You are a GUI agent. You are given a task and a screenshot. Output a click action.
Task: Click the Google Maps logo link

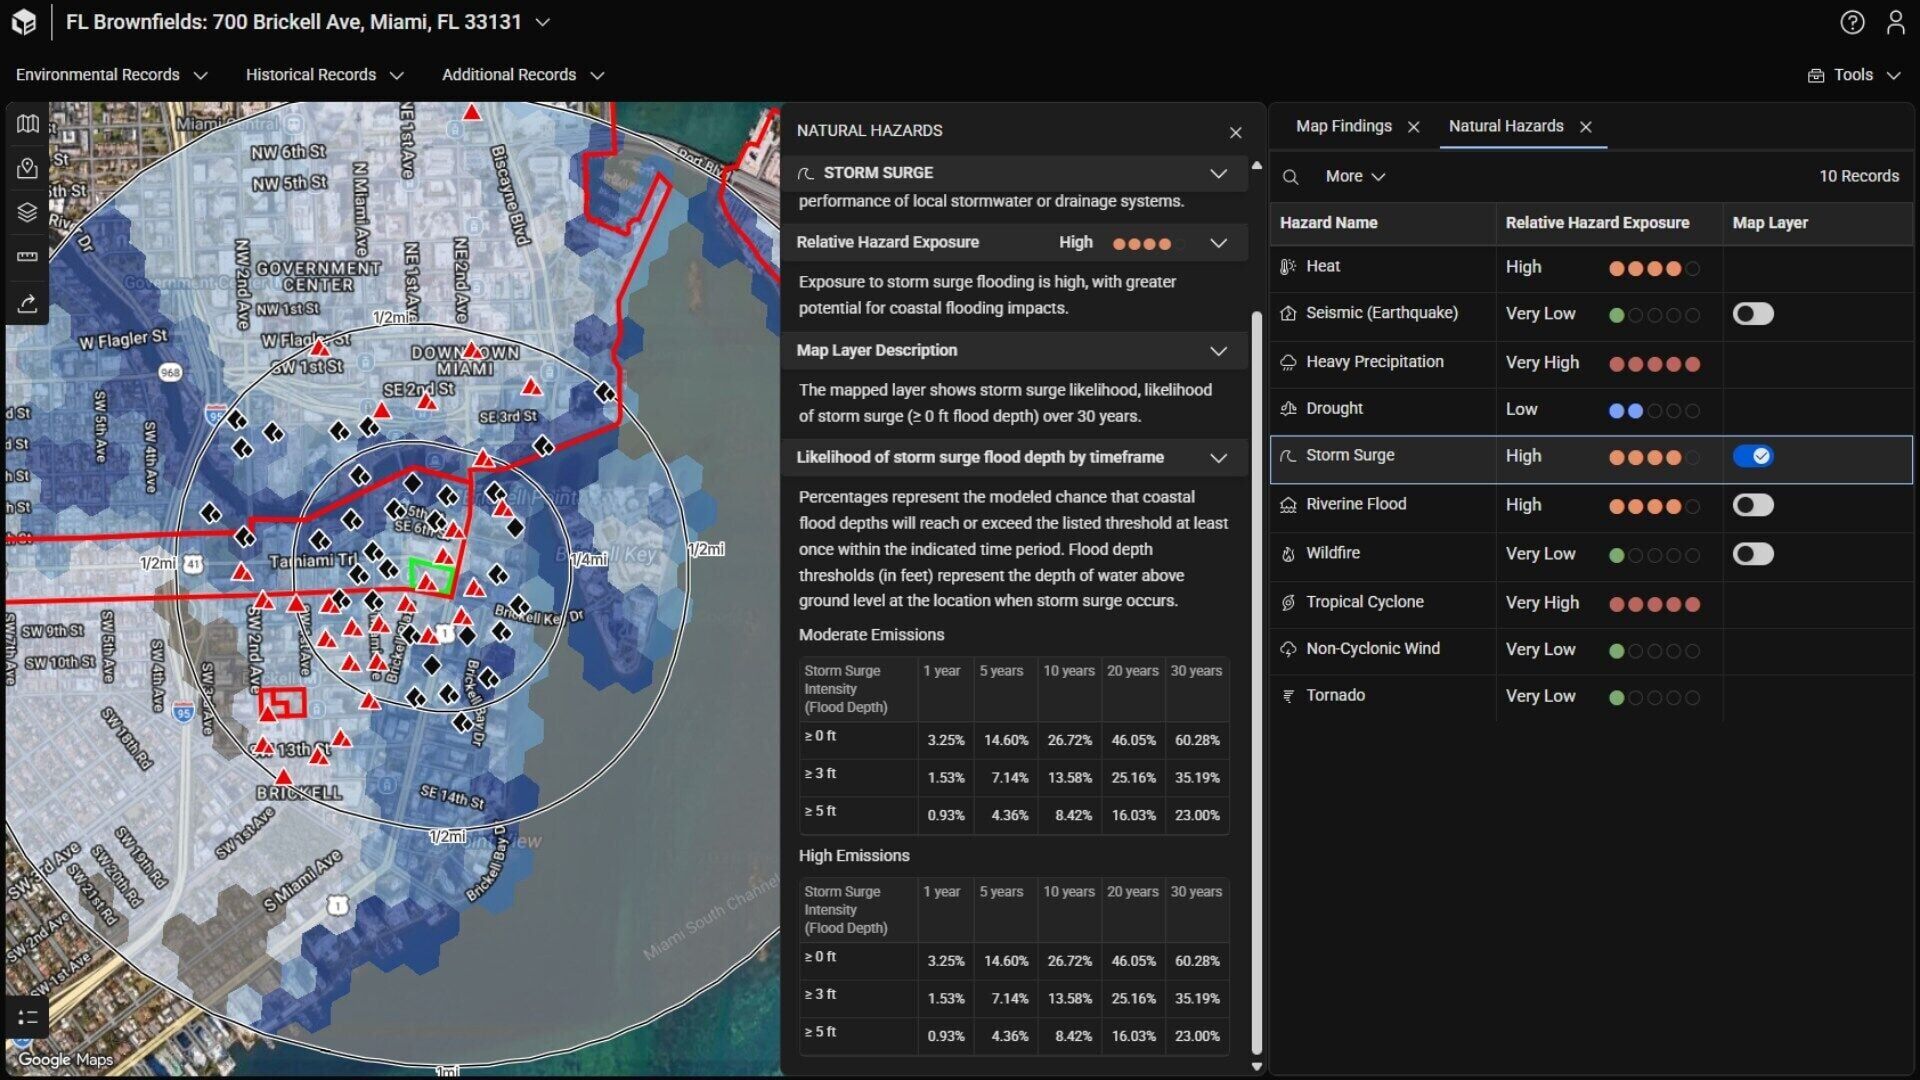[x=65, y=1059]
